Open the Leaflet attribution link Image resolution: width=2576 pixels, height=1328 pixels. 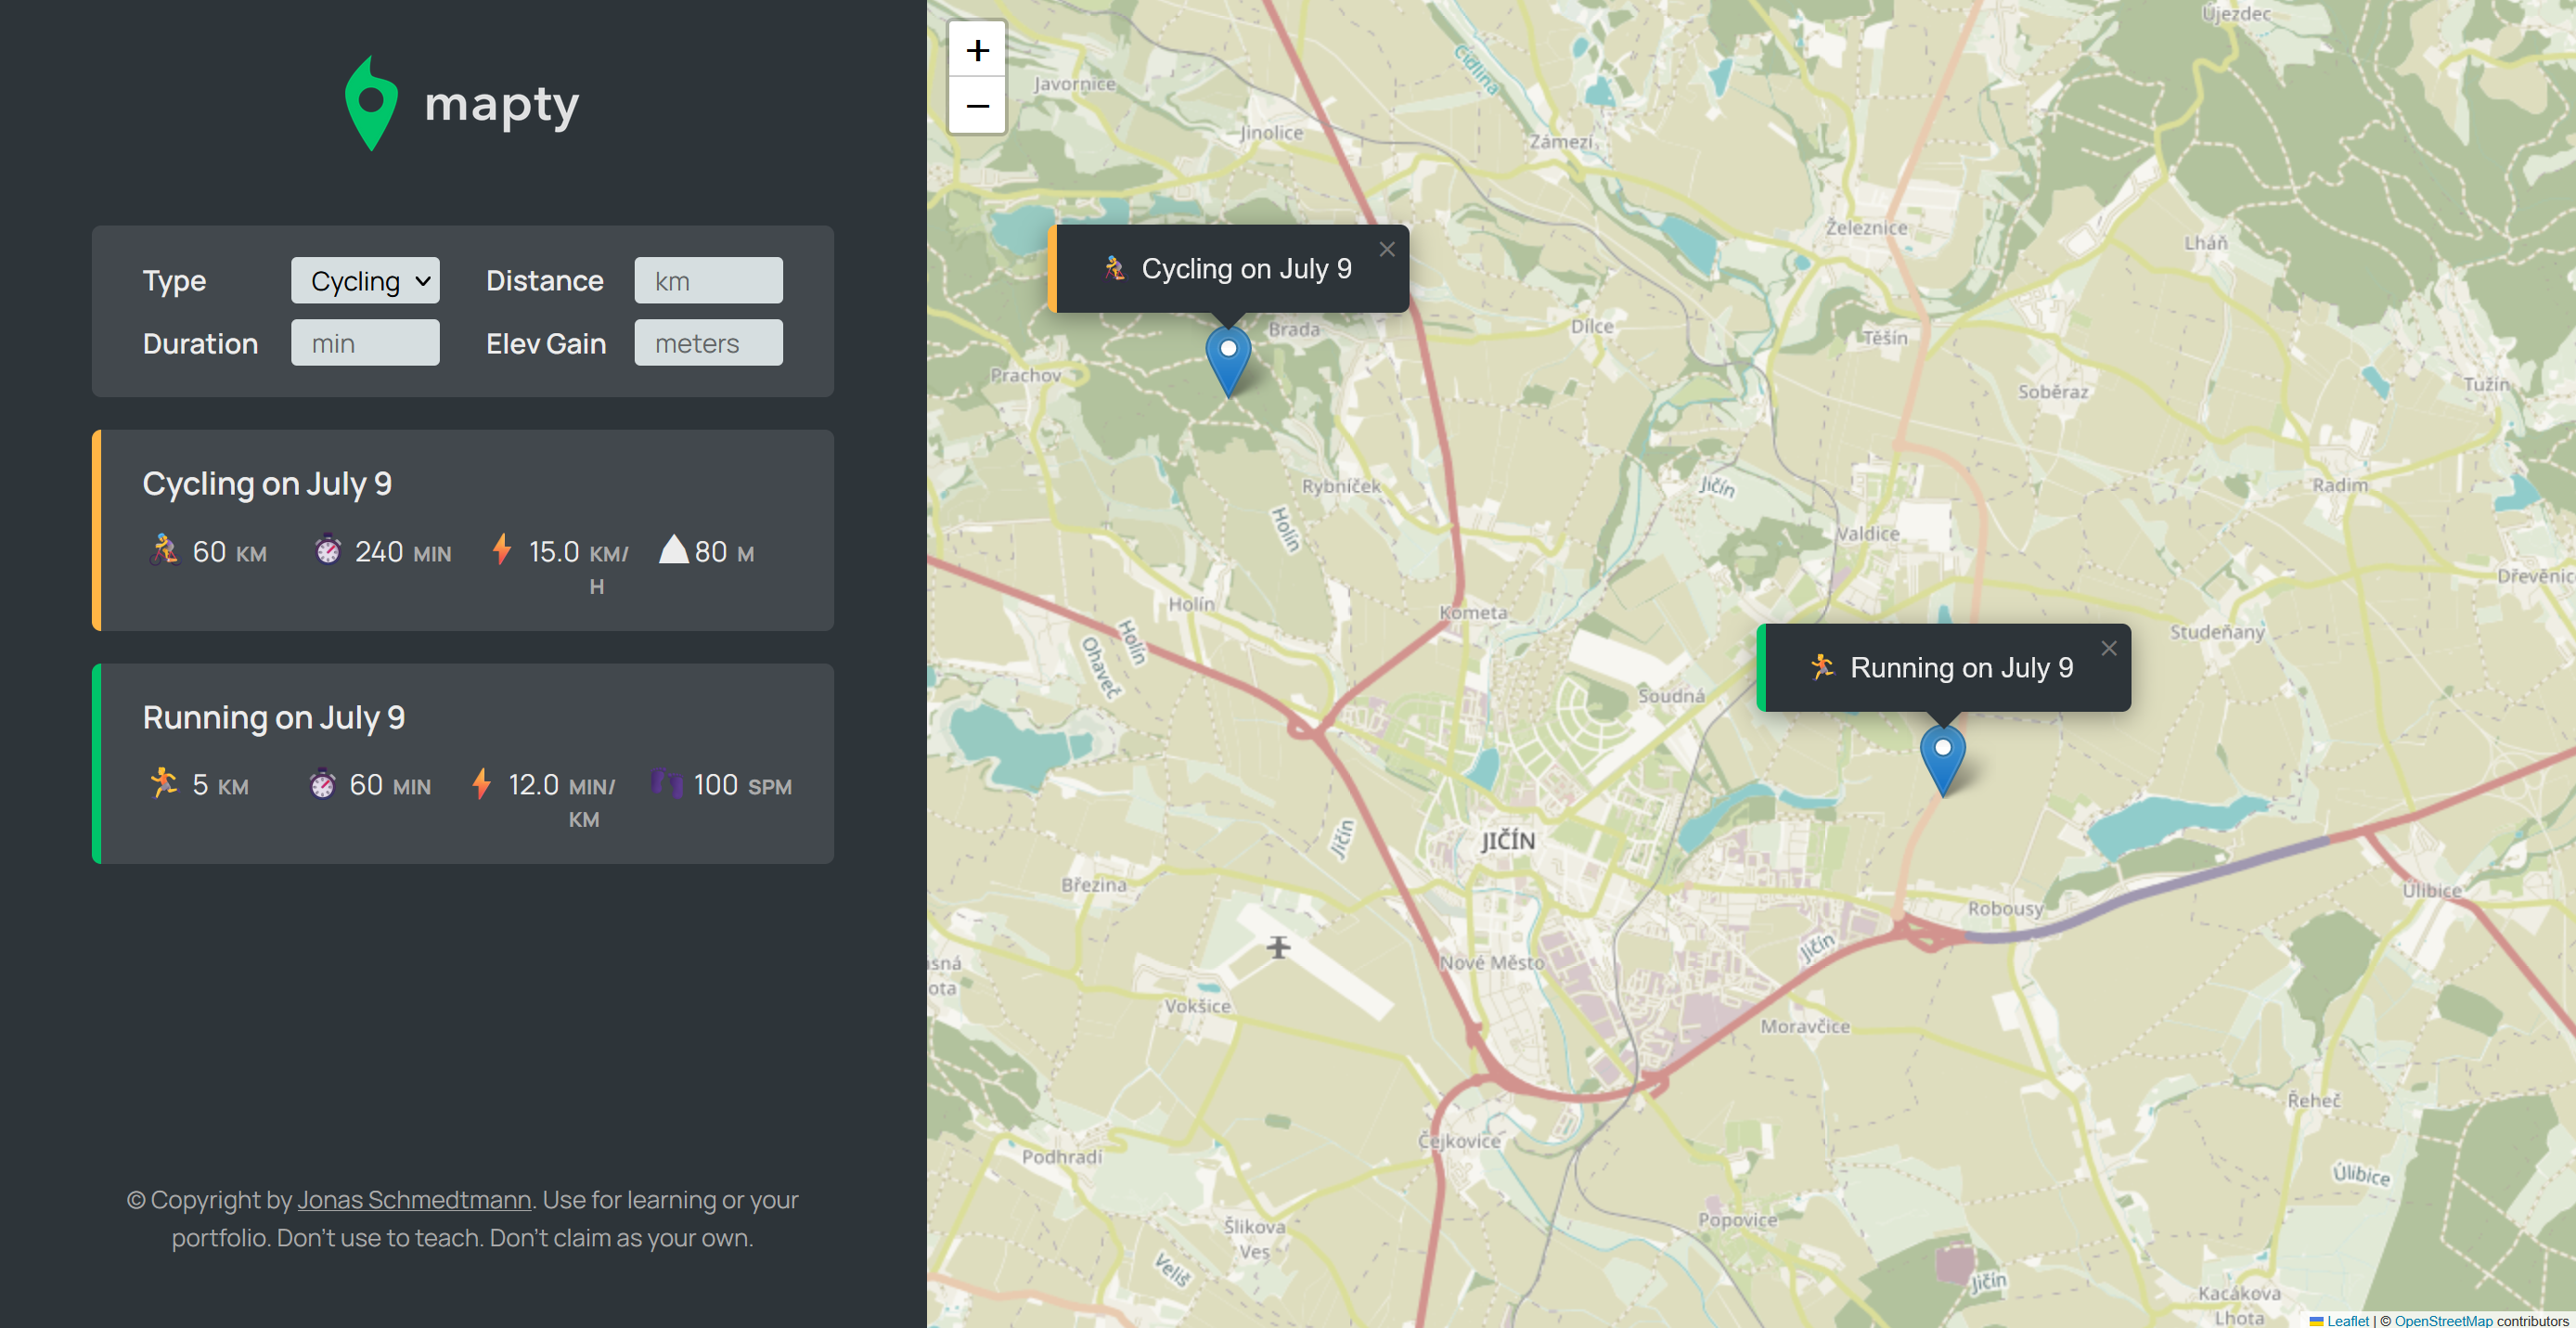pos(2346,1320)
